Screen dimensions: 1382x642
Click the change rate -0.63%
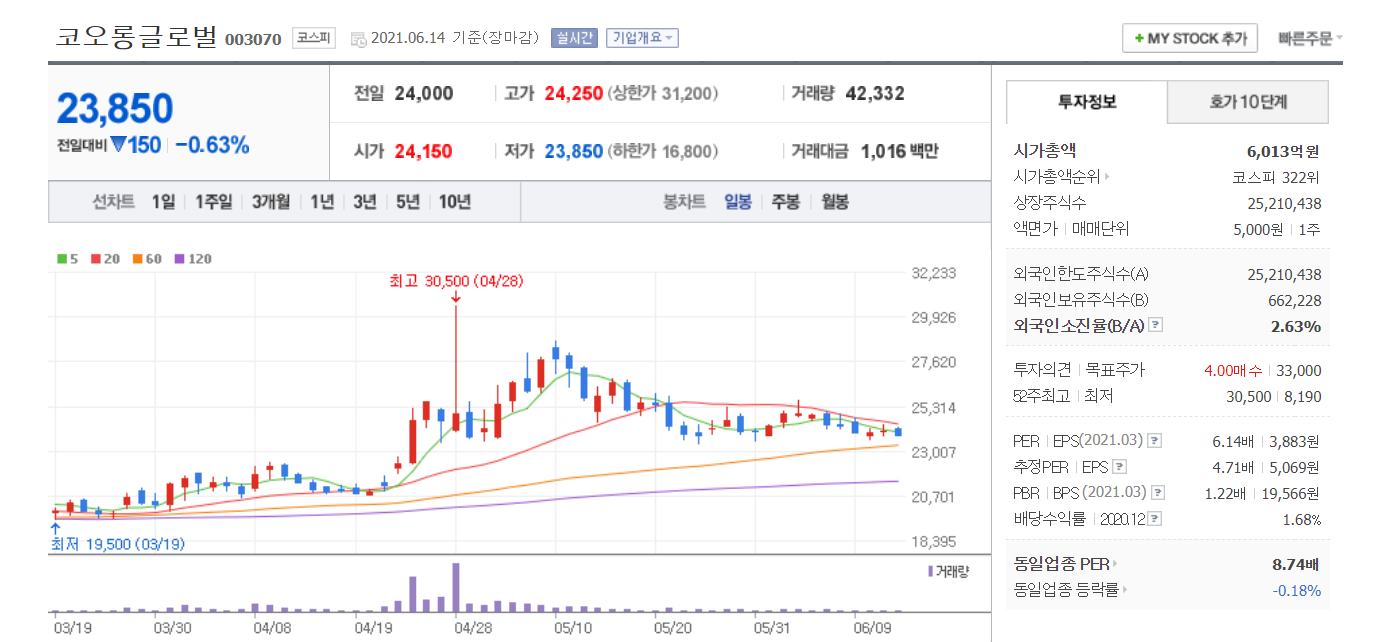click(212, 145)
